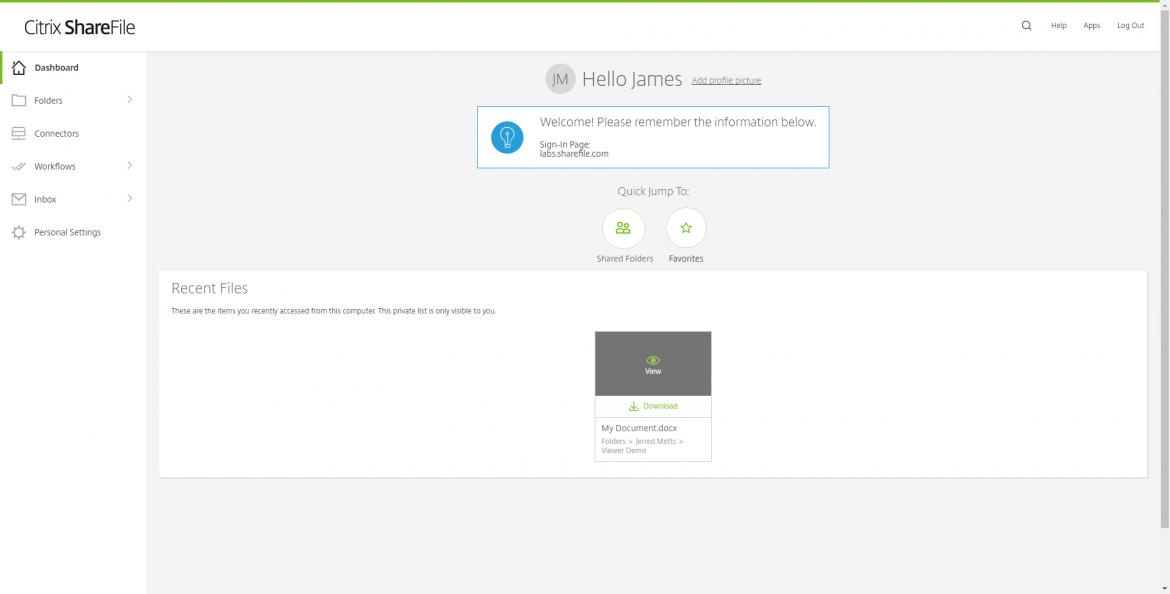Expand the Folders section chevron
Image resolution: width=1170 pixels, height=594 pixels.
[128, 100]
